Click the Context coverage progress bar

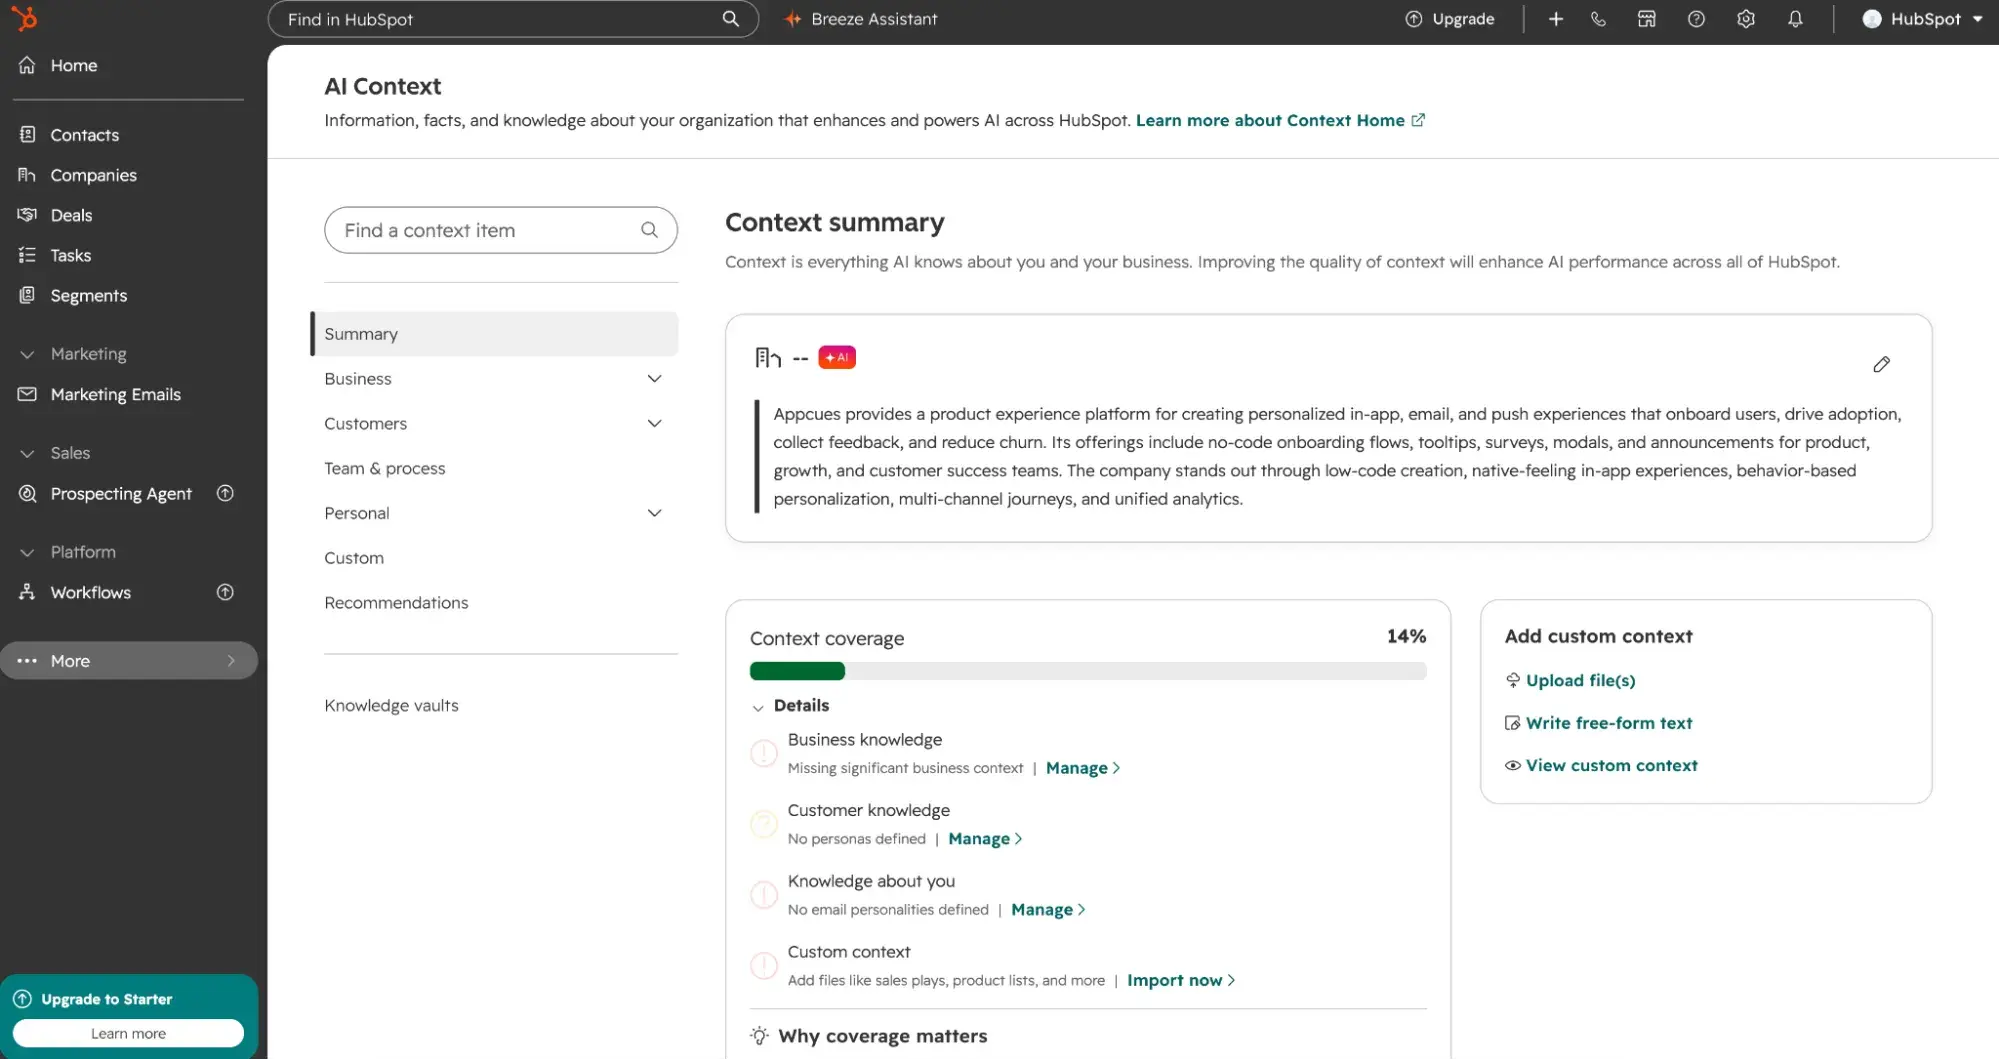[x=1088, y=671]
